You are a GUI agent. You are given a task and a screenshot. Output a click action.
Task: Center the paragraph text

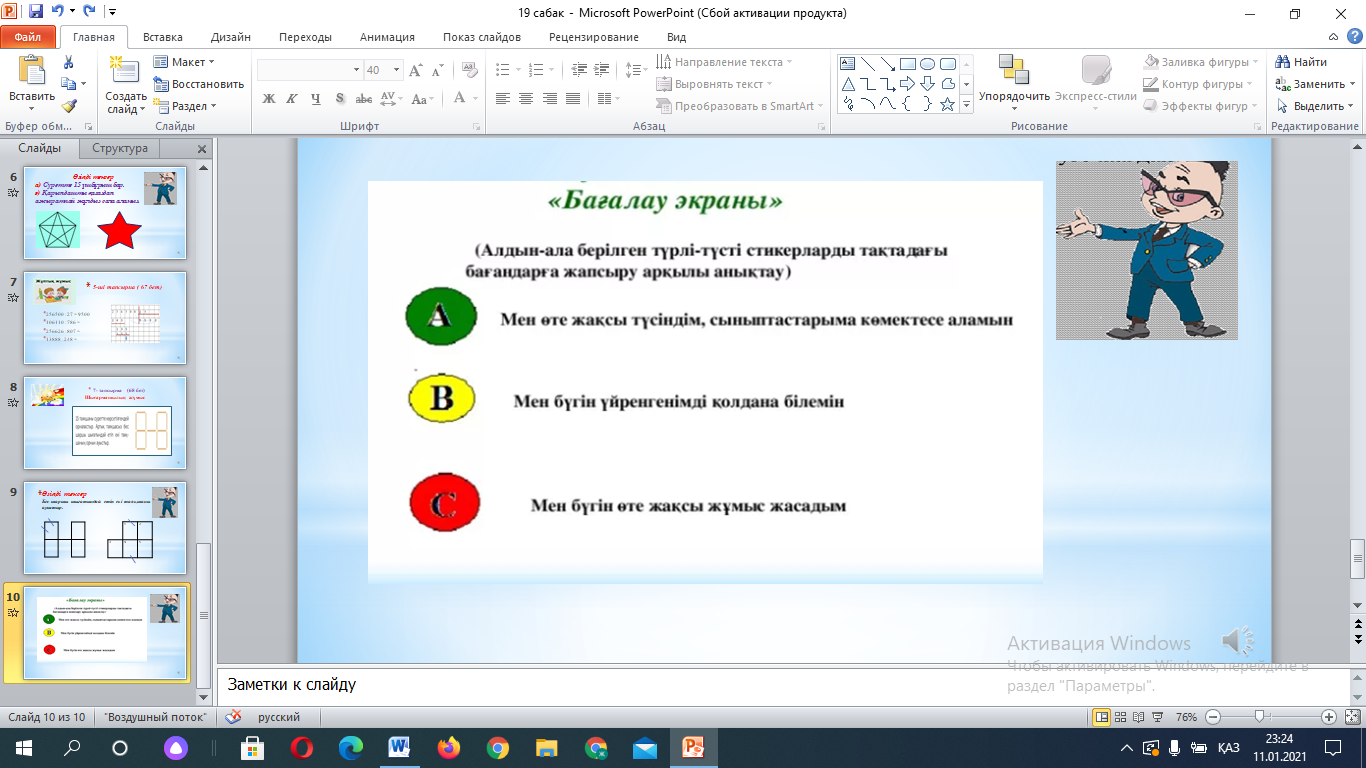(526, 98)
